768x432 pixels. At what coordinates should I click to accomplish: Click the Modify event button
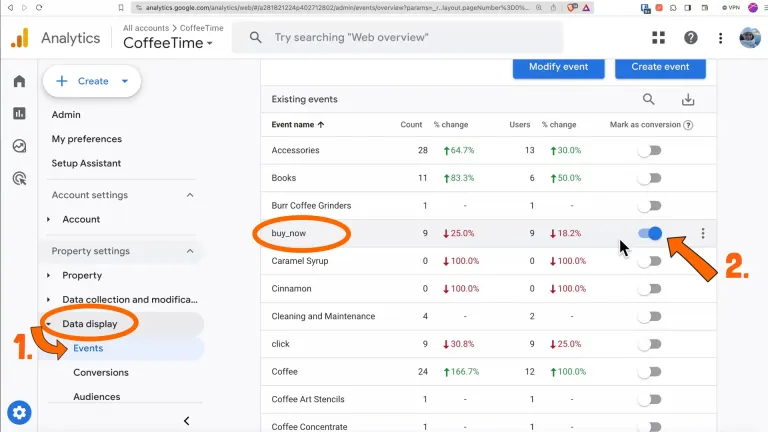[558, 67]
